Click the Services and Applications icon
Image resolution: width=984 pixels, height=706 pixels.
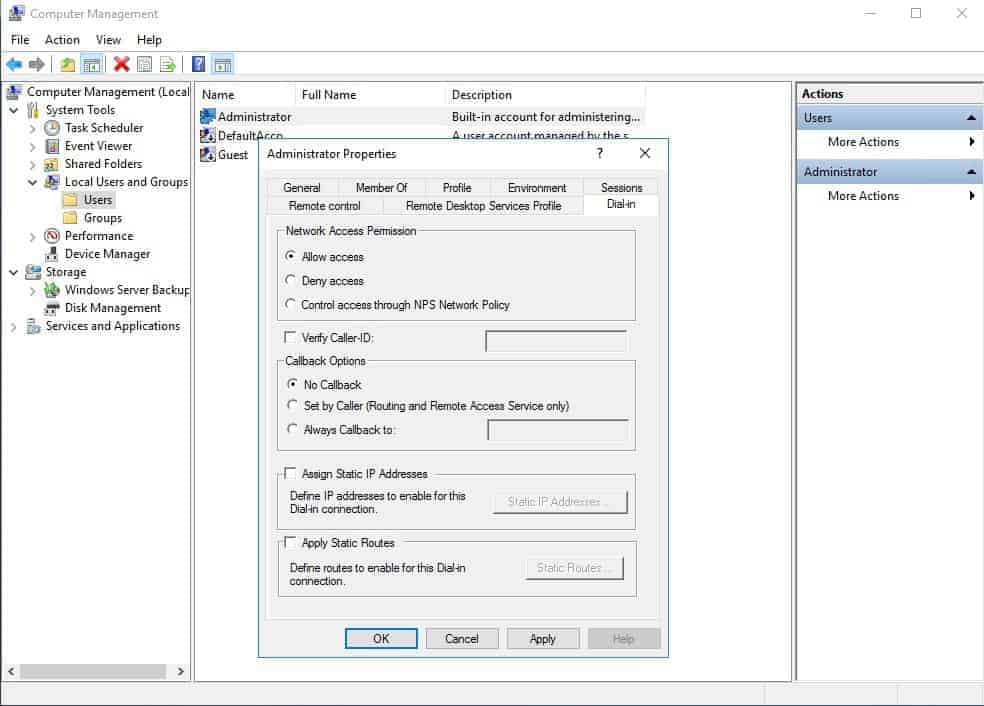(x=33, y=326)
